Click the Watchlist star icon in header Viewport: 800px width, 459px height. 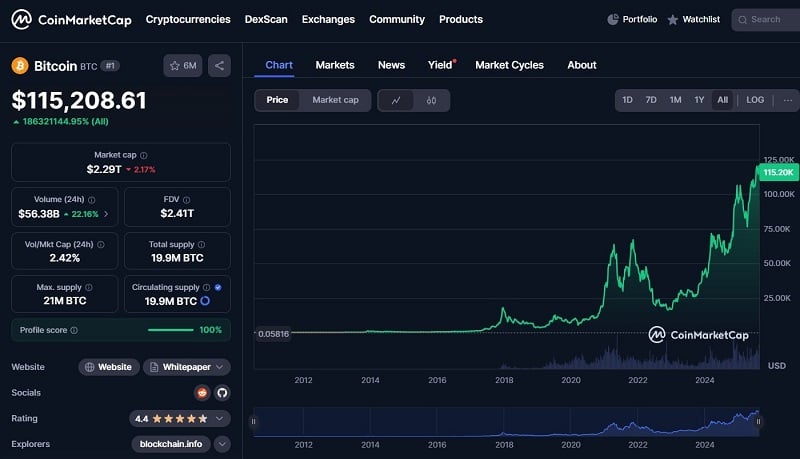(673, 20)
